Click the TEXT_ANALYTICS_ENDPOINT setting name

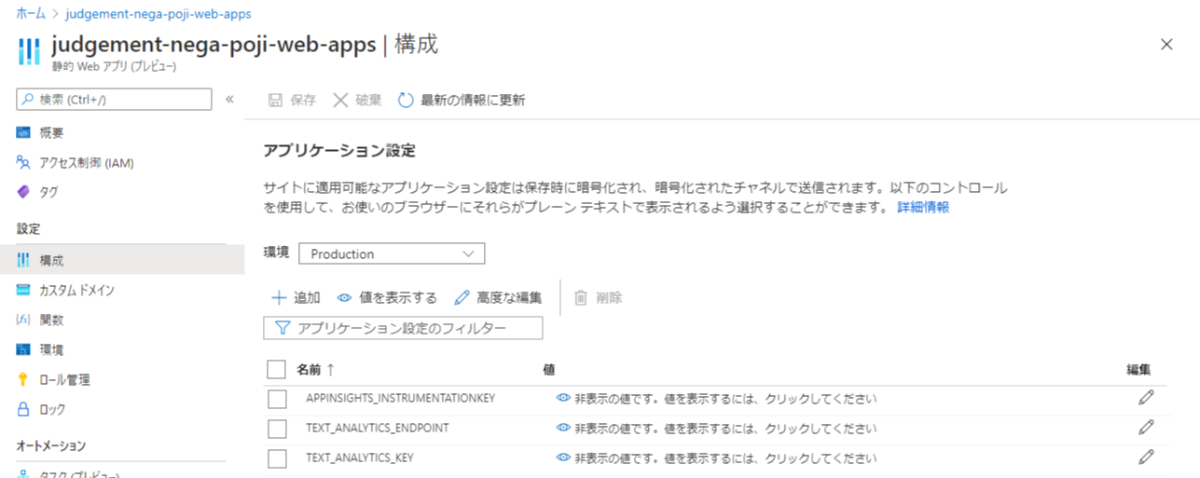pyautogui.click(x=377, y=428)
